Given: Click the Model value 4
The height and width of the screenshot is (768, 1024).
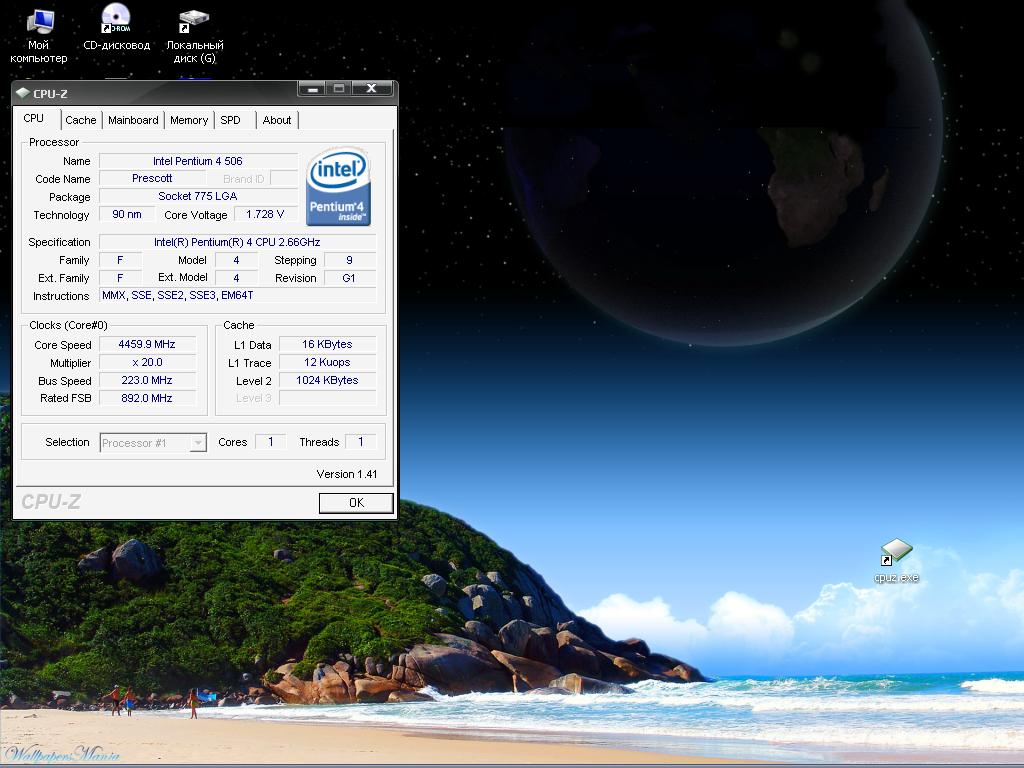Looking at the screenshot, I should [236, 260].
